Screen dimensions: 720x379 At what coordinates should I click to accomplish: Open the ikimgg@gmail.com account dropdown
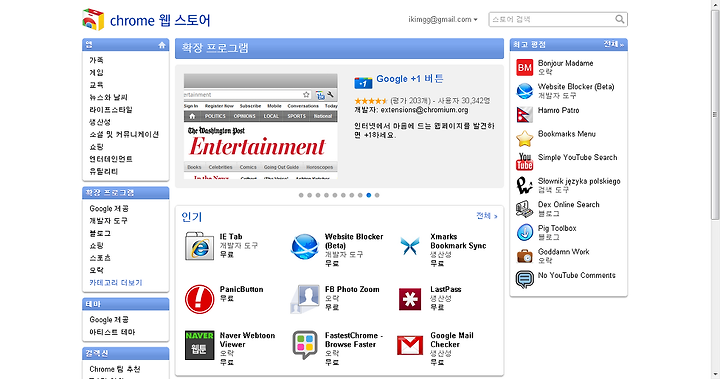point(443,19)
